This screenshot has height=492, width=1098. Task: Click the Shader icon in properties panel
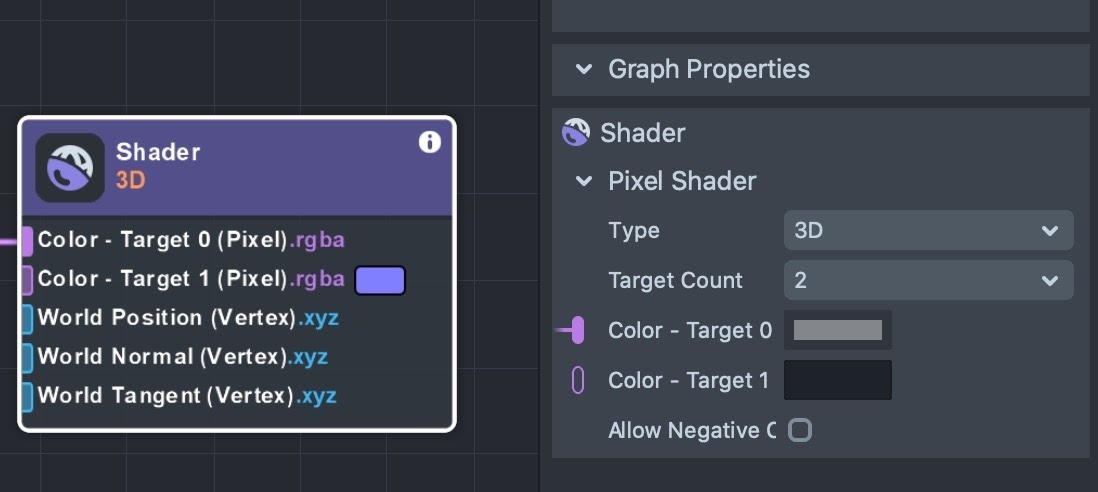(576, 133)
